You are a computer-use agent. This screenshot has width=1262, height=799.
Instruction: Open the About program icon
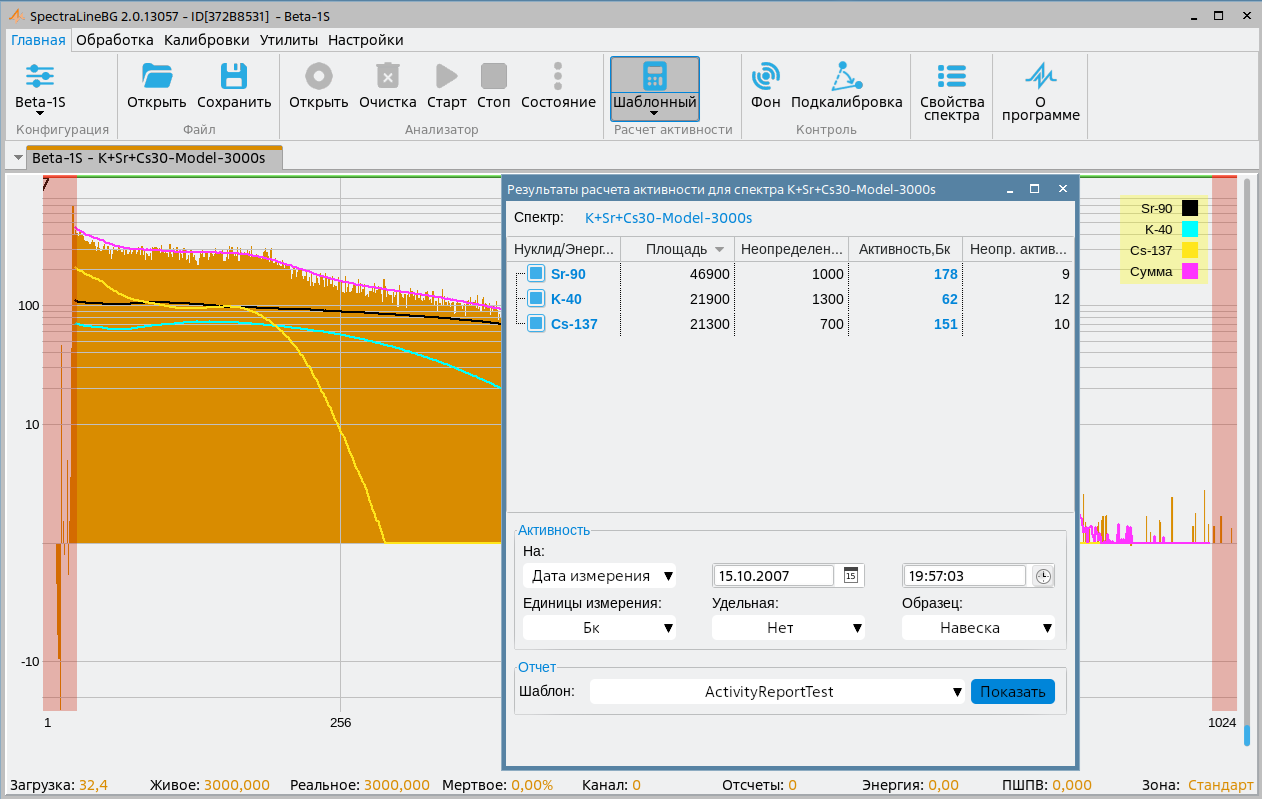pos(1040,77)
